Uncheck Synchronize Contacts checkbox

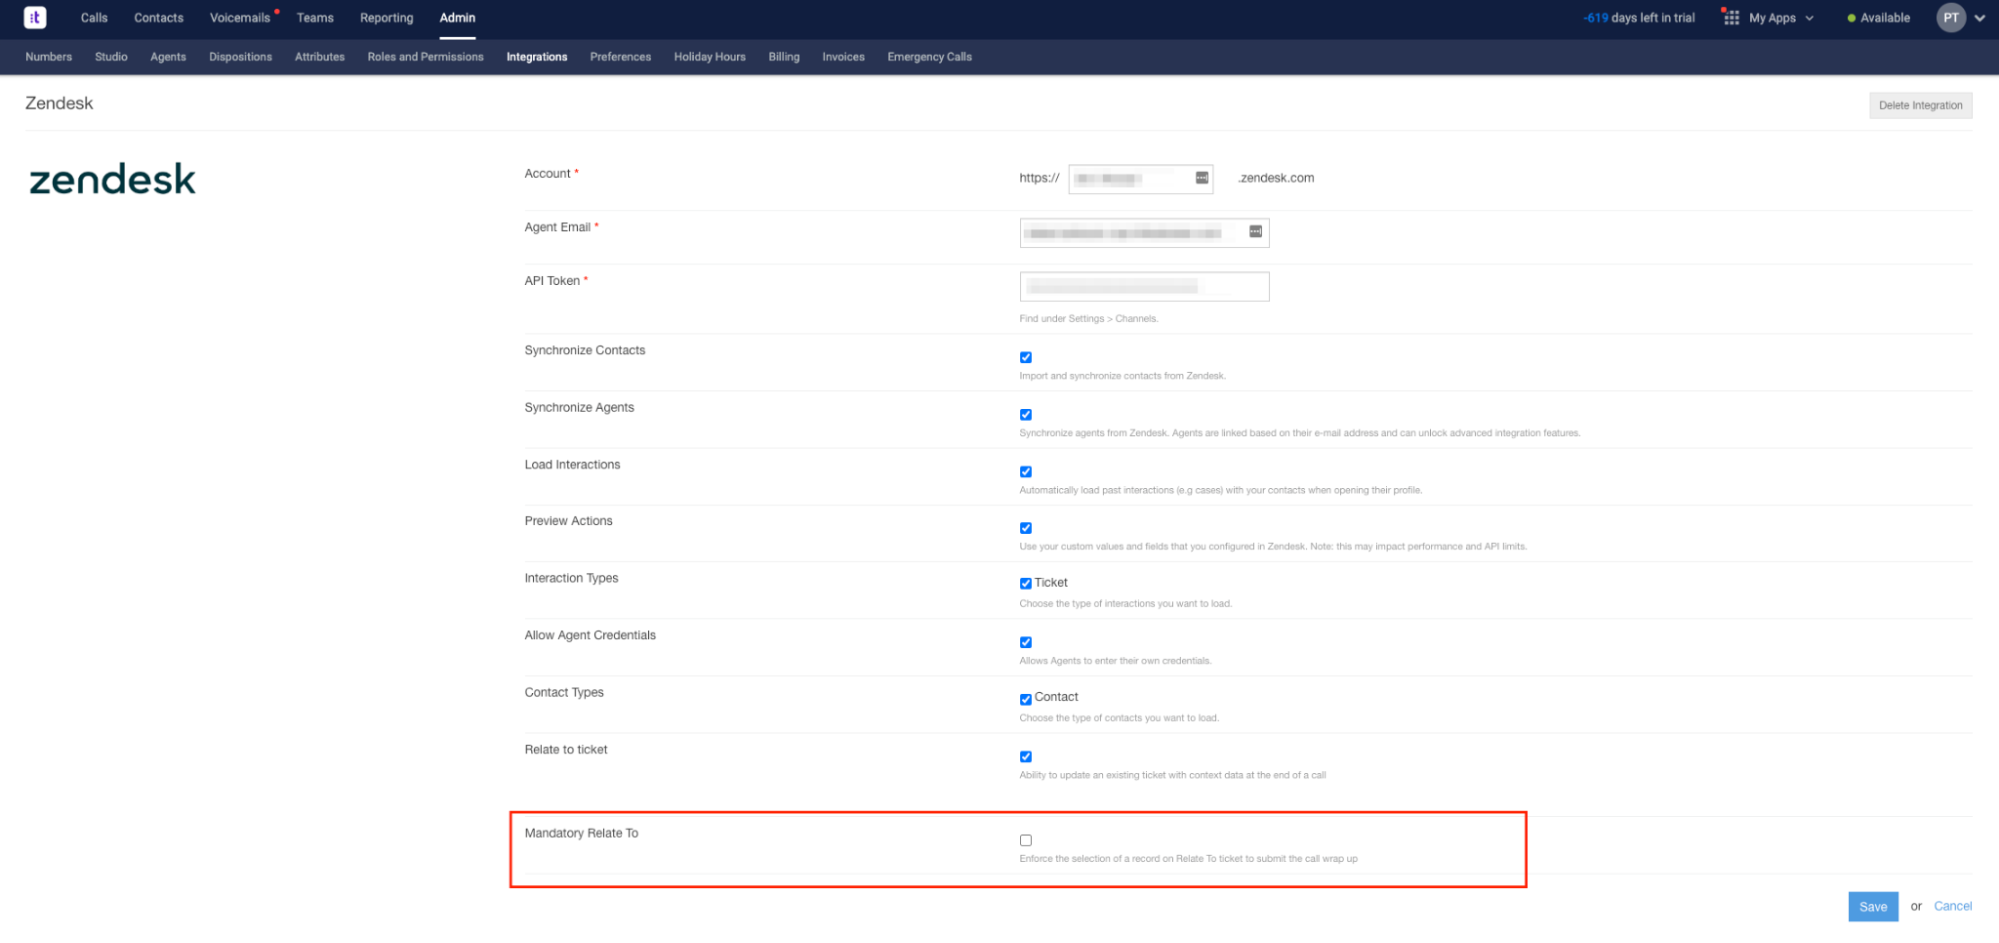click(1025, 357)
